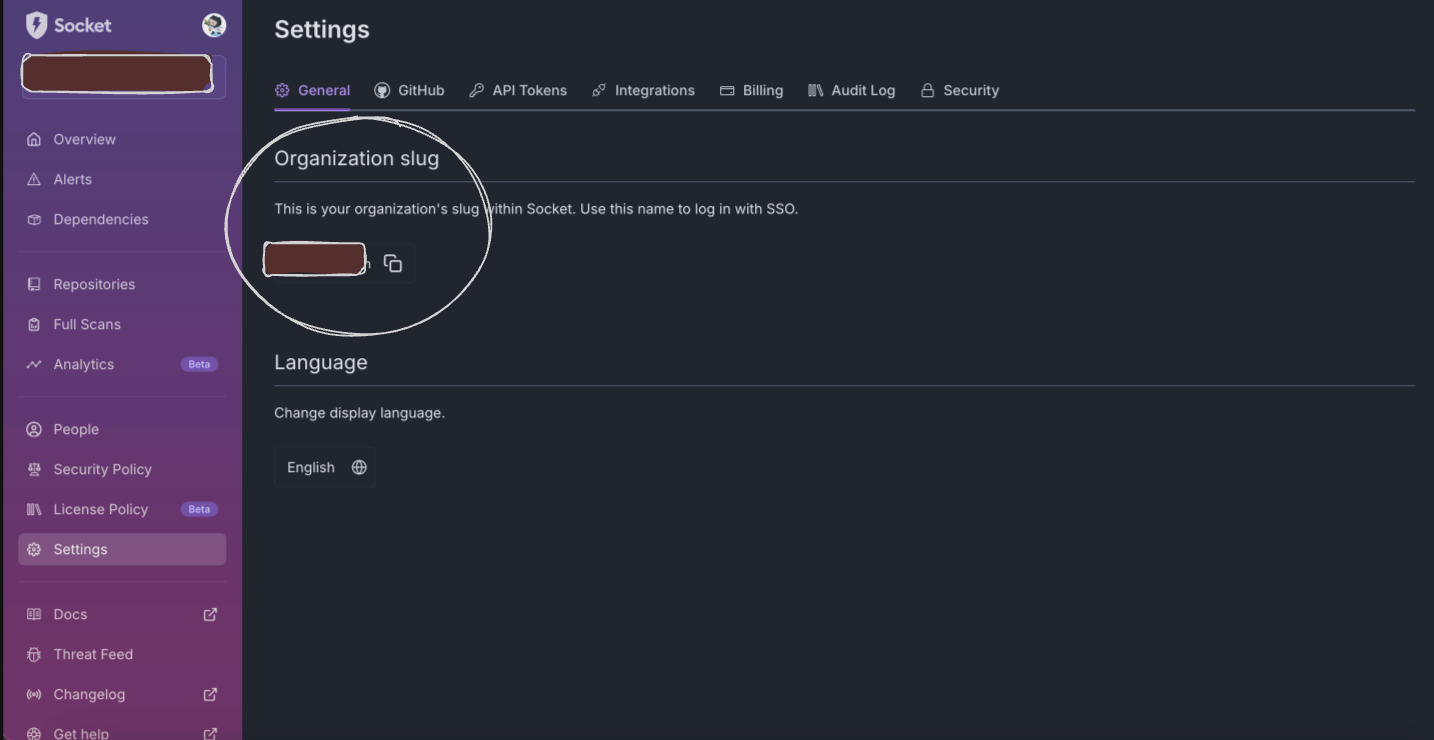This screenshot has width=1434, height=740.
Task: Click the Socket shield logo
Action: pyautogui.click(x=36, y=25)
